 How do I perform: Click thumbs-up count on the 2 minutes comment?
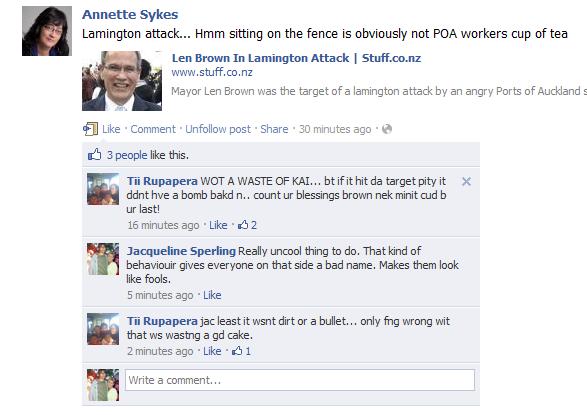point(241,351)
